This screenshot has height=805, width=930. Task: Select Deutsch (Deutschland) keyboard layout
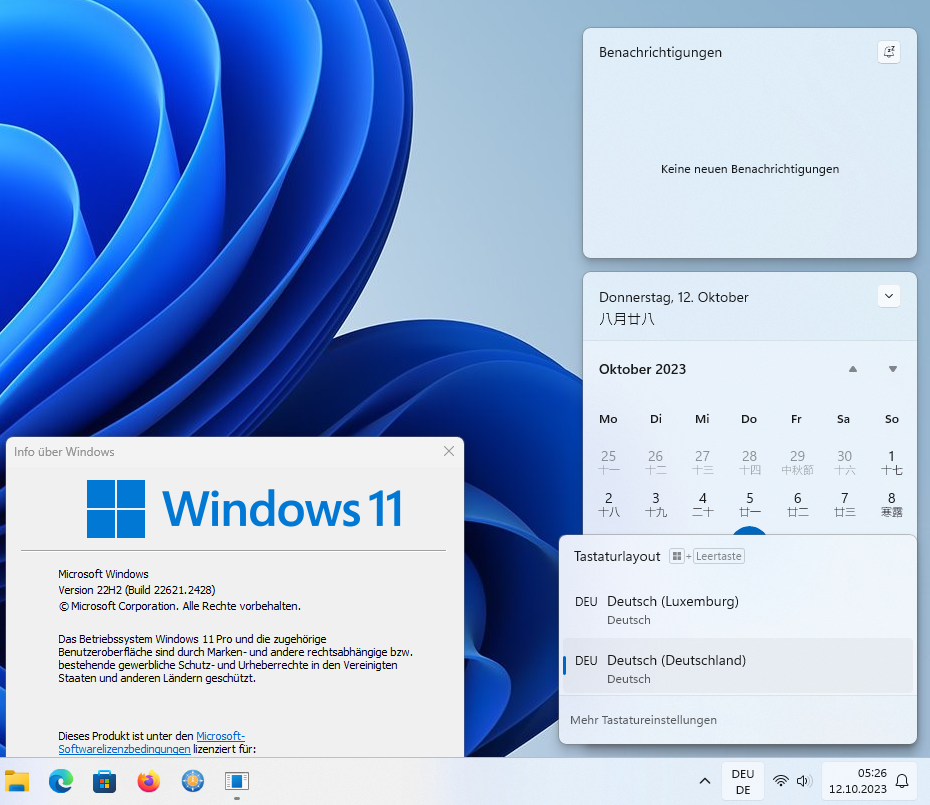click(x=737, y=666)
